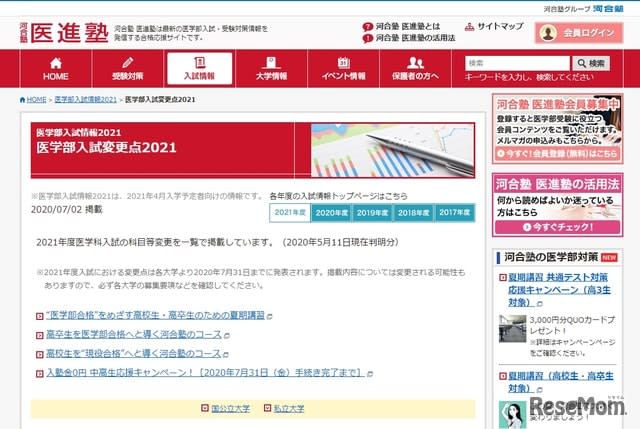Open the 受験対策 navigation tab
Screen dimensions: 640x429
tap(127, 69)
